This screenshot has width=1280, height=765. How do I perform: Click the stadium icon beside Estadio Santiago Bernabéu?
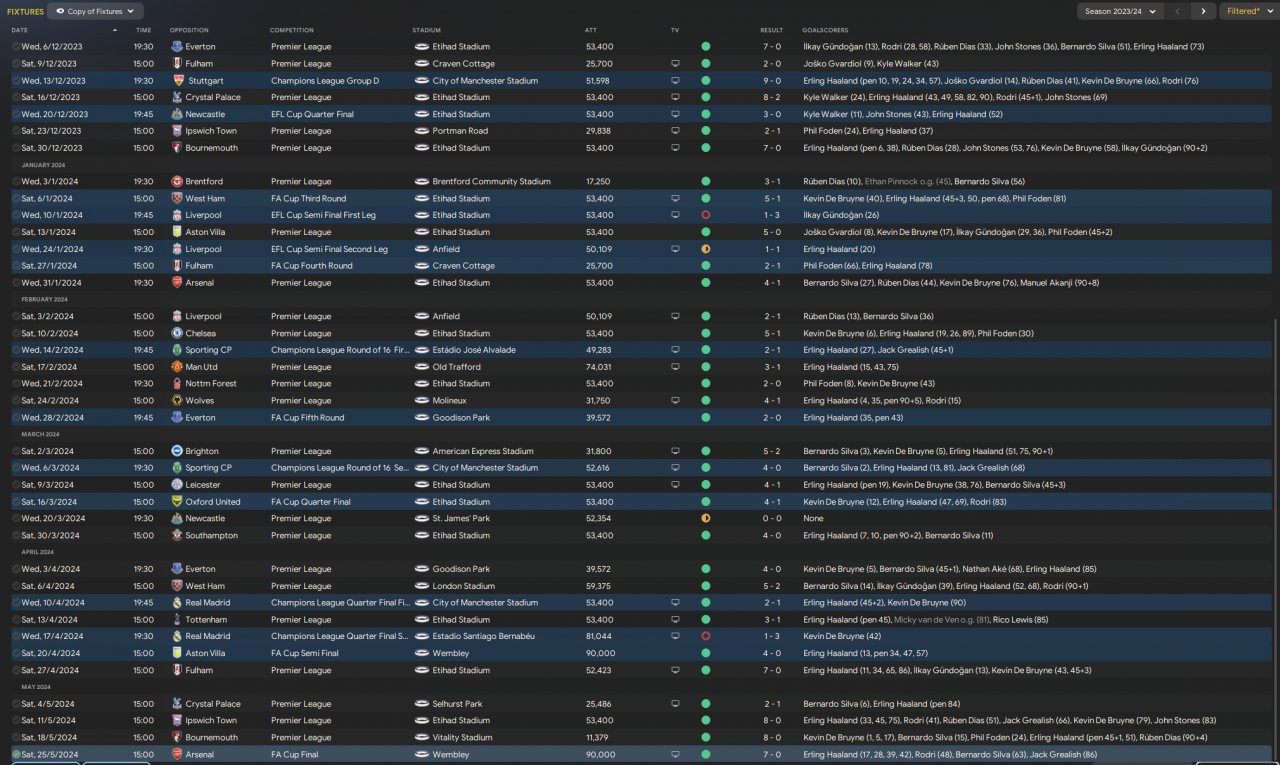421,636
